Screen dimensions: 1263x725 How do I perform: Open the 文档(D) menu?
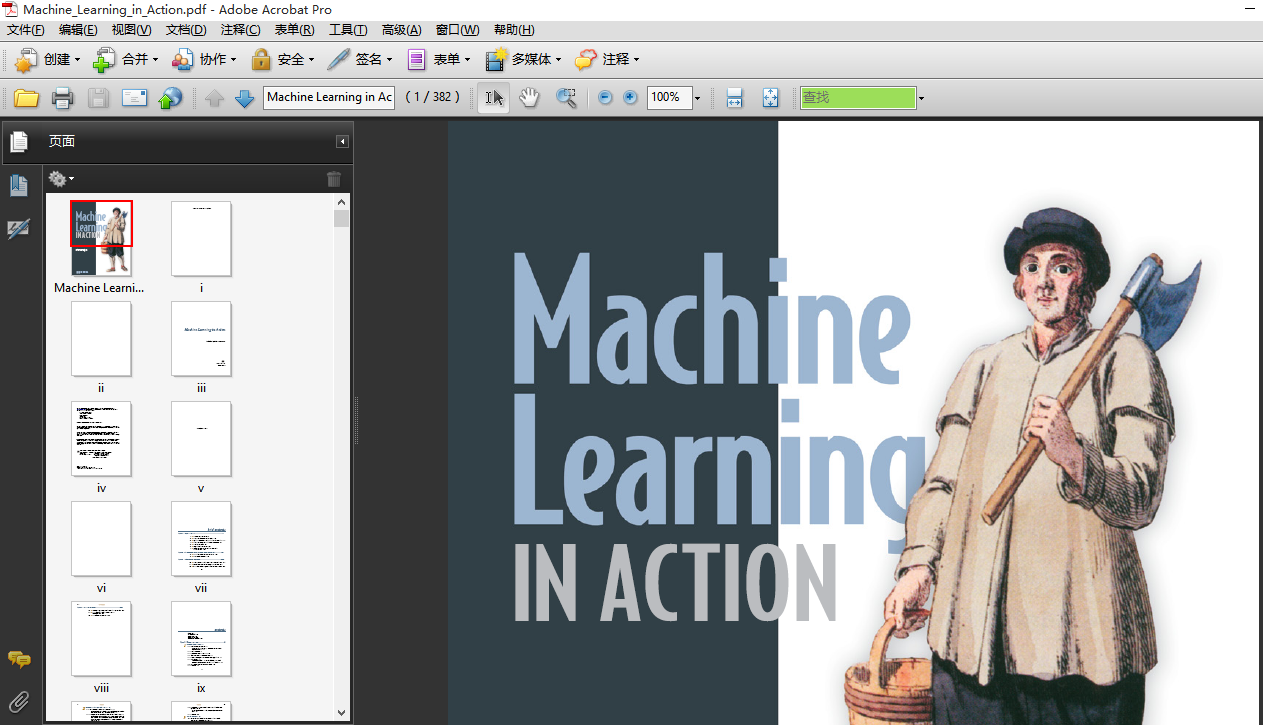click(186, 30)
